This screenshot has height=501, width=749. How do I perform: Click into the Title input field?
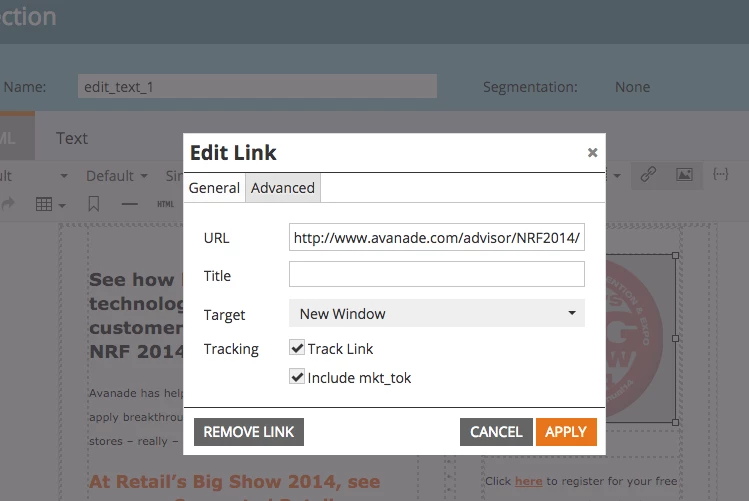tap(437, 274)
